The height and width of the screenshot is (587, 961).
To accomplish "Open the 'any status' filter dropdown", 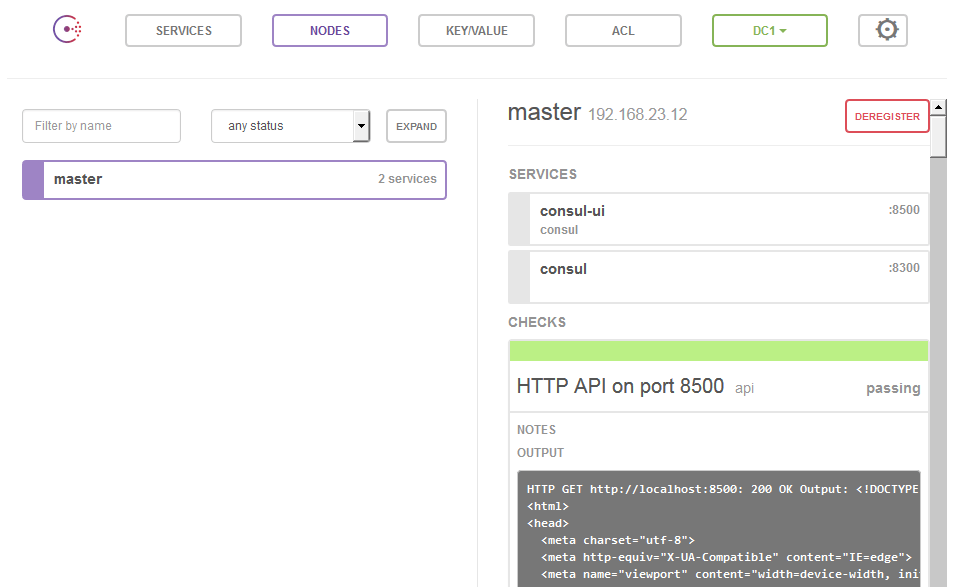I will pos(290,126).
